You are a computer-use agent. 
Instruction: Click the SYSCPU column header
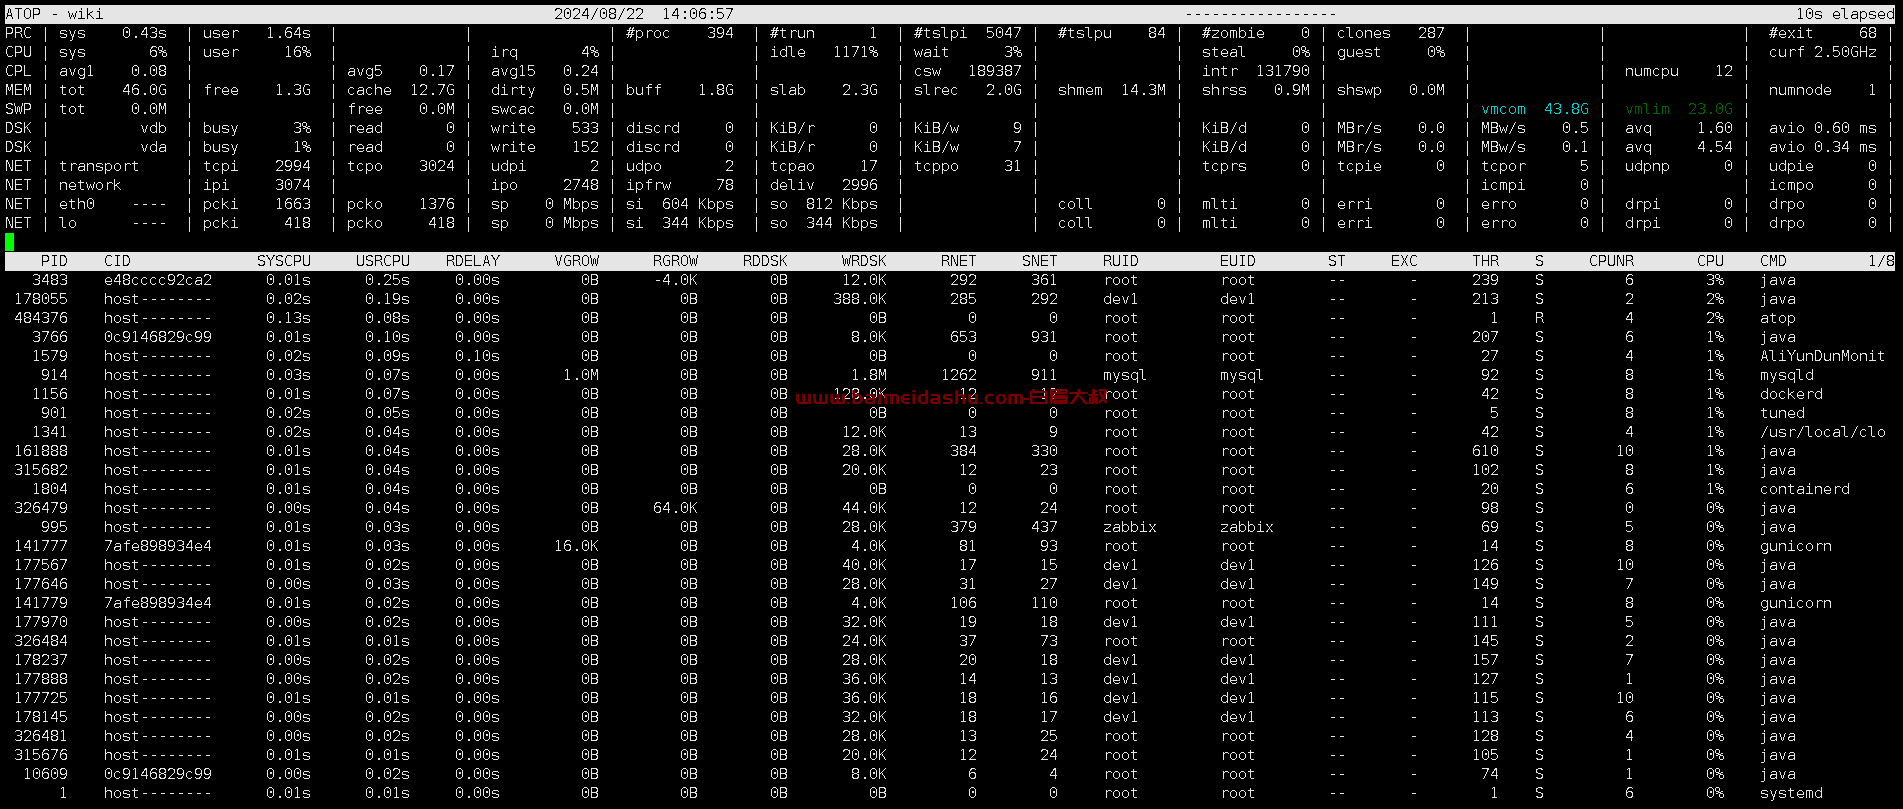click(284, 261)
